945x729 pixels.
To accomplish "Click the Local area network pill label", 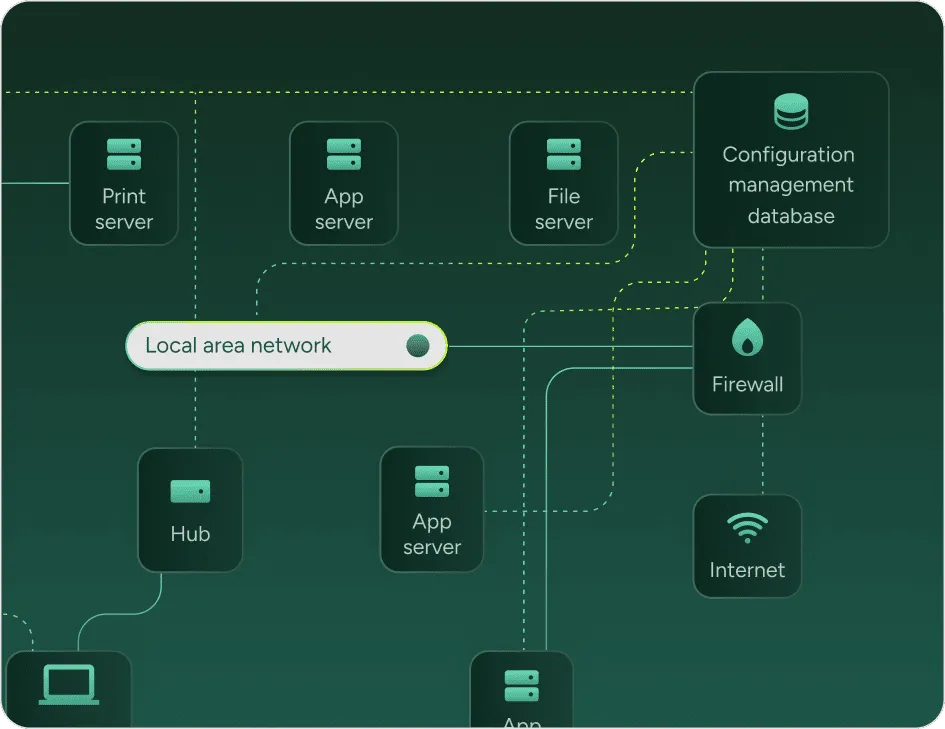I will (x=238, y=345).
